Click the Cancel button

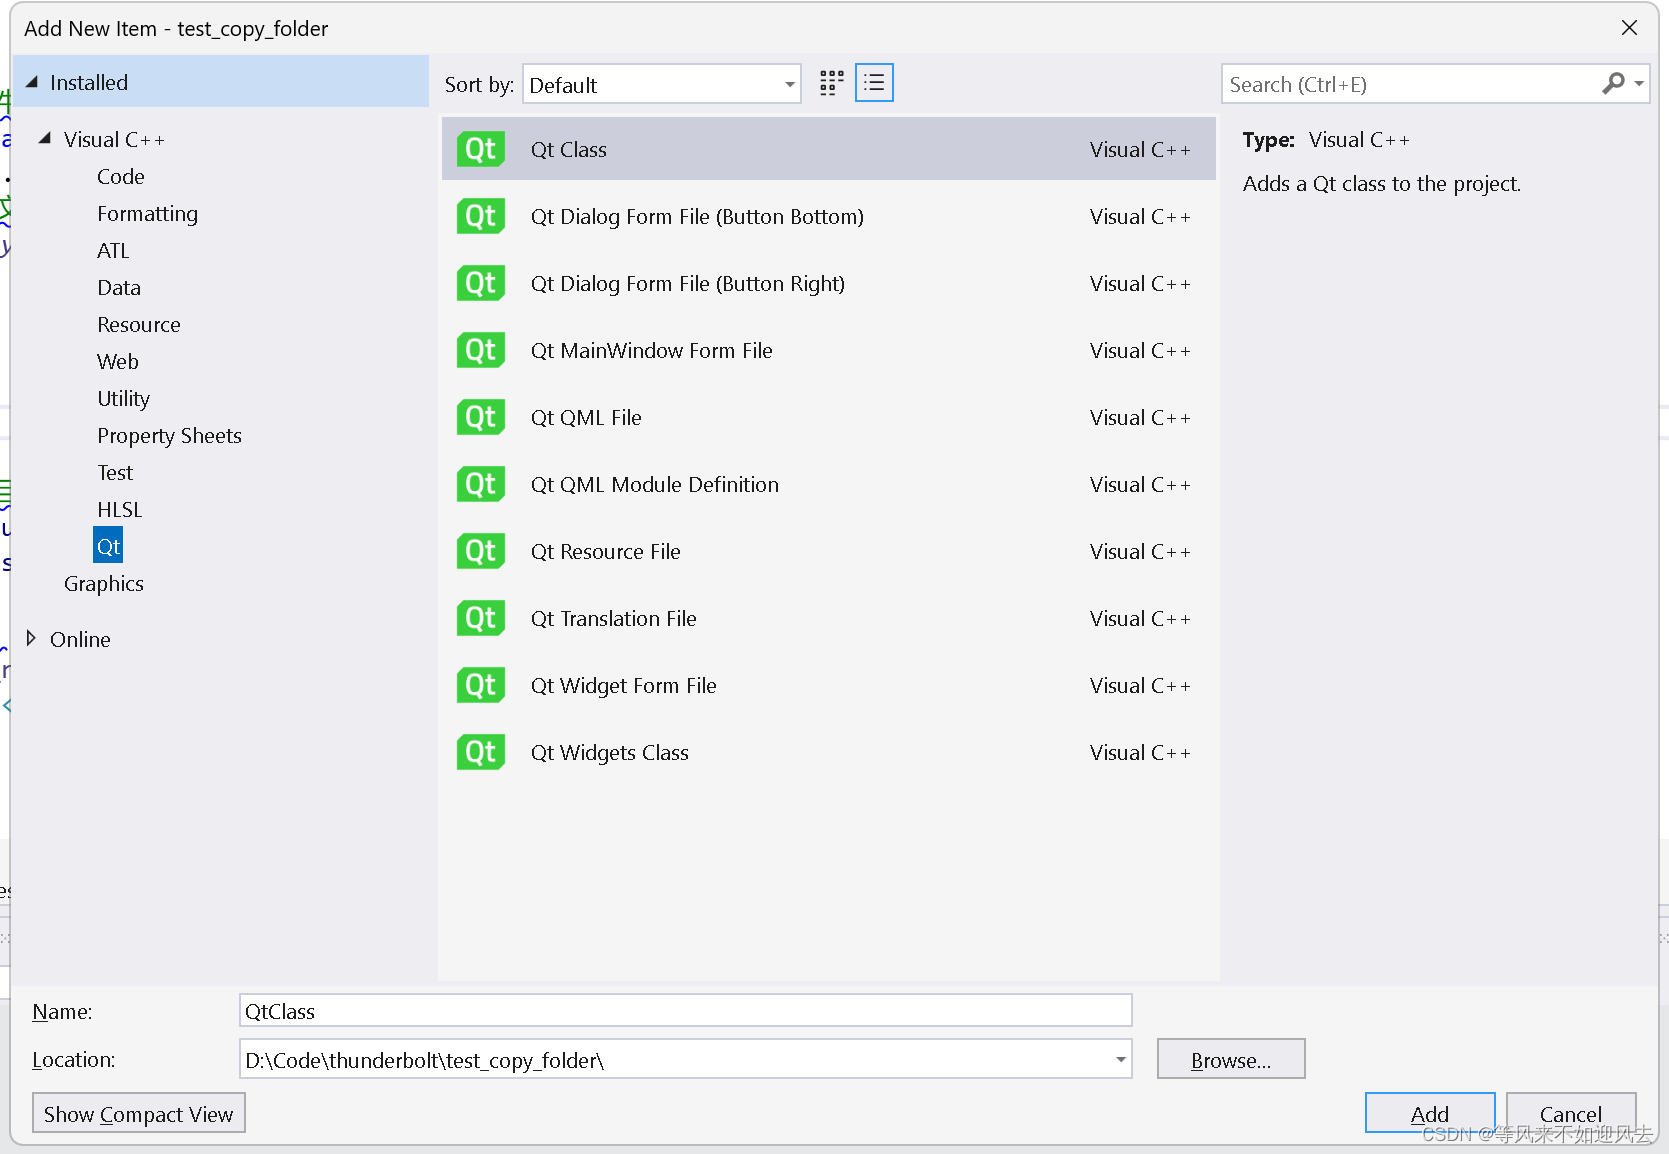click(x=1570, y=1113)
